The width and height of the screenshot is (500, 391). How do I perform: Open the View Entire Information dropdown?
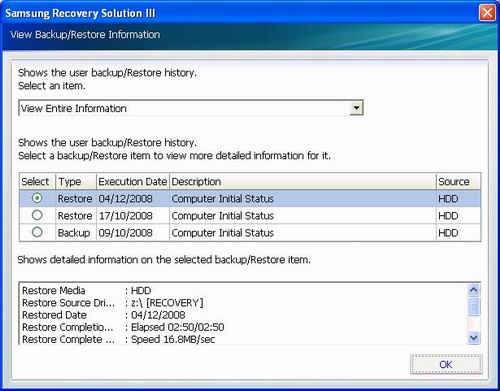356,108
